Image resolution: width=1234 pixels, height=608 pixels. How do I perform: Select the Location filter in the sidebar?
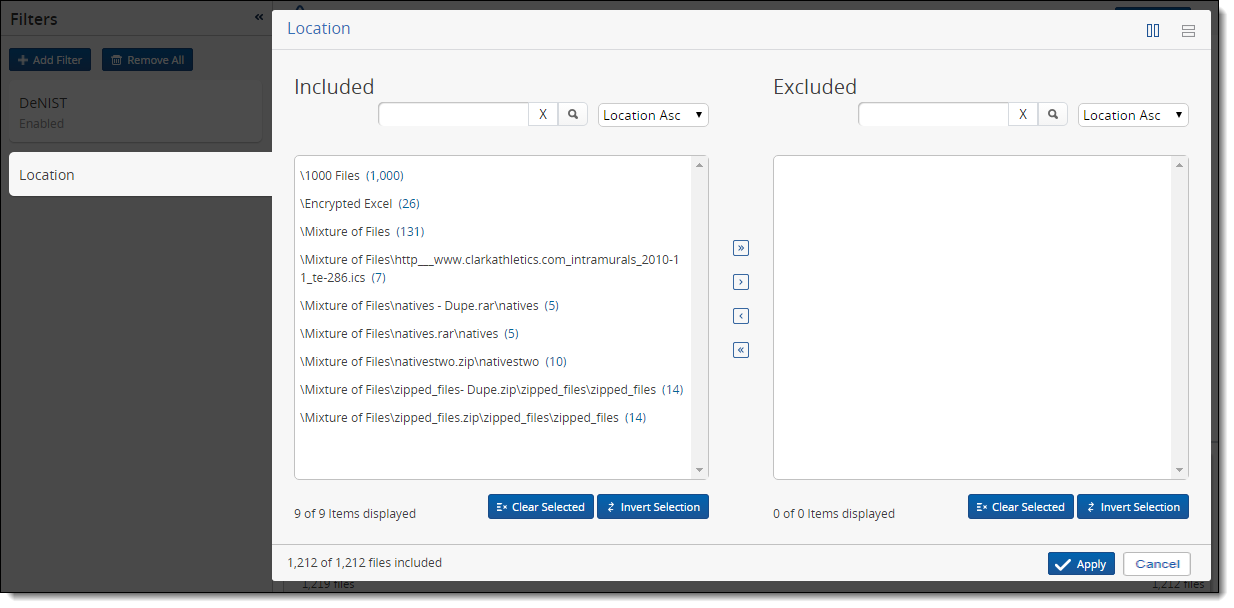(x=137, y=173)
